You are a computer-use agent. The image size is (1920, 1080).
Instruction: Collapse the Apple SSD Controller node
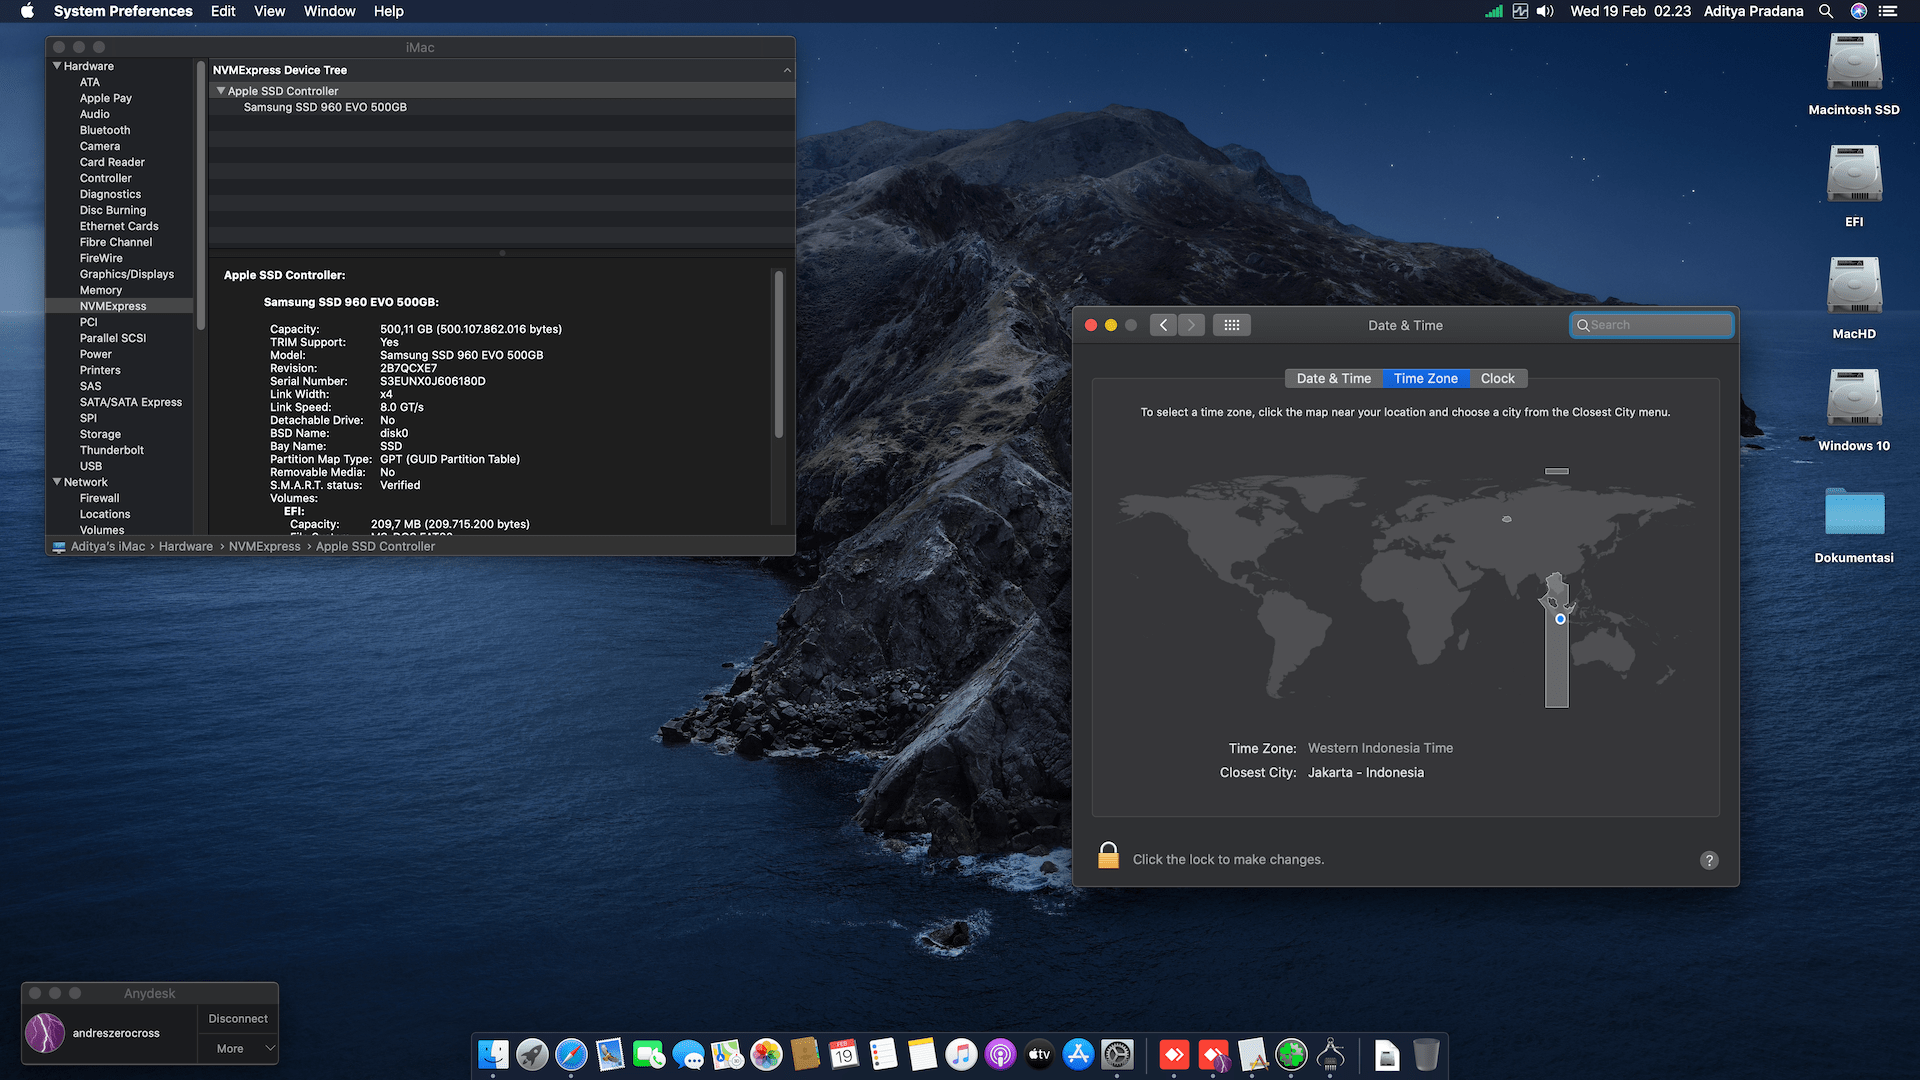pyautogui.click(x=221, y=91)
